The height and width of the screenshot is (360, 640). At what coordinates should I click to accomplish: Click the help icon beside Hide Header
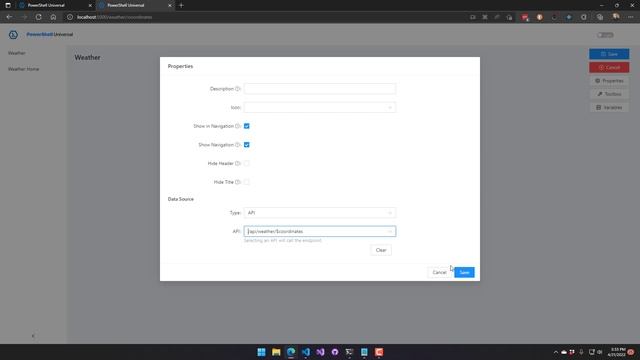238,164
